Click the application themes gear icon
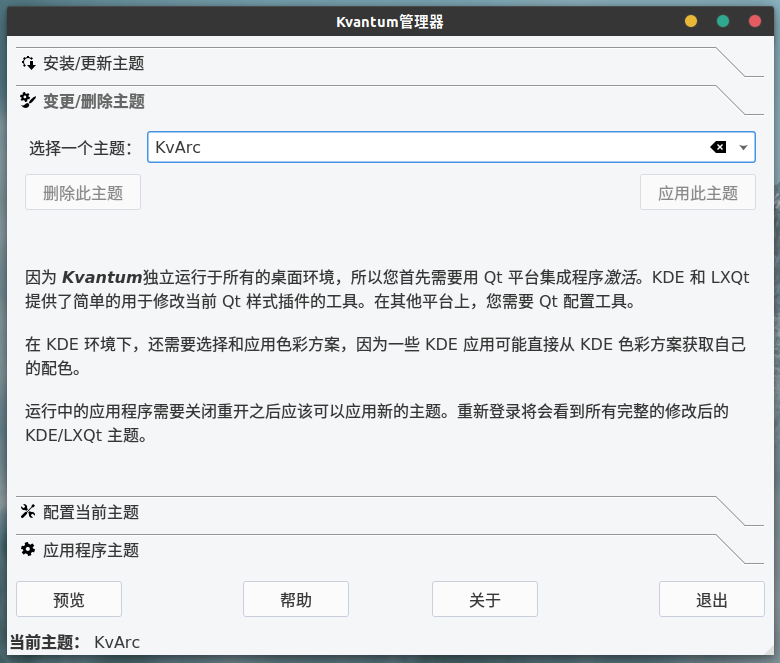Screen dimensions: 780x663 pos(28,550)
